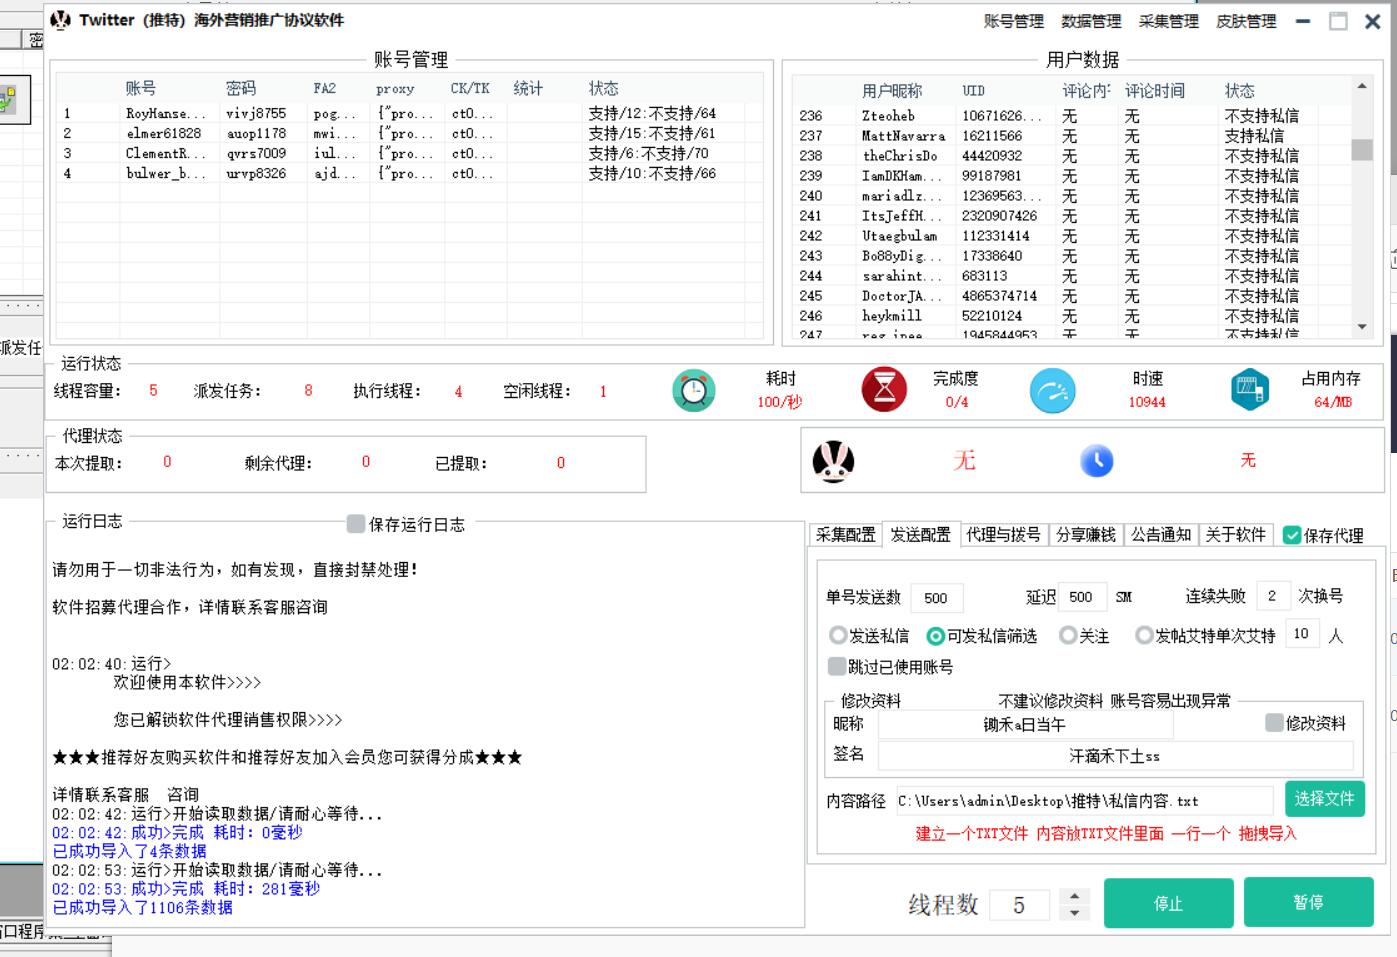Click the 选择文件 button
Screen dimensions: 1397x957
tap(1324, 798)
